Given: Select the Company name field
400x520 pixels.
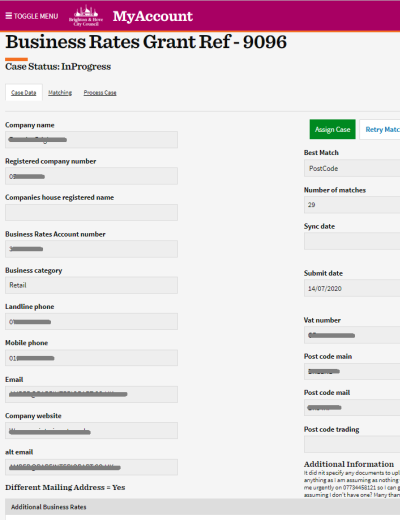Looking at the screenshot, I should 91,140.
